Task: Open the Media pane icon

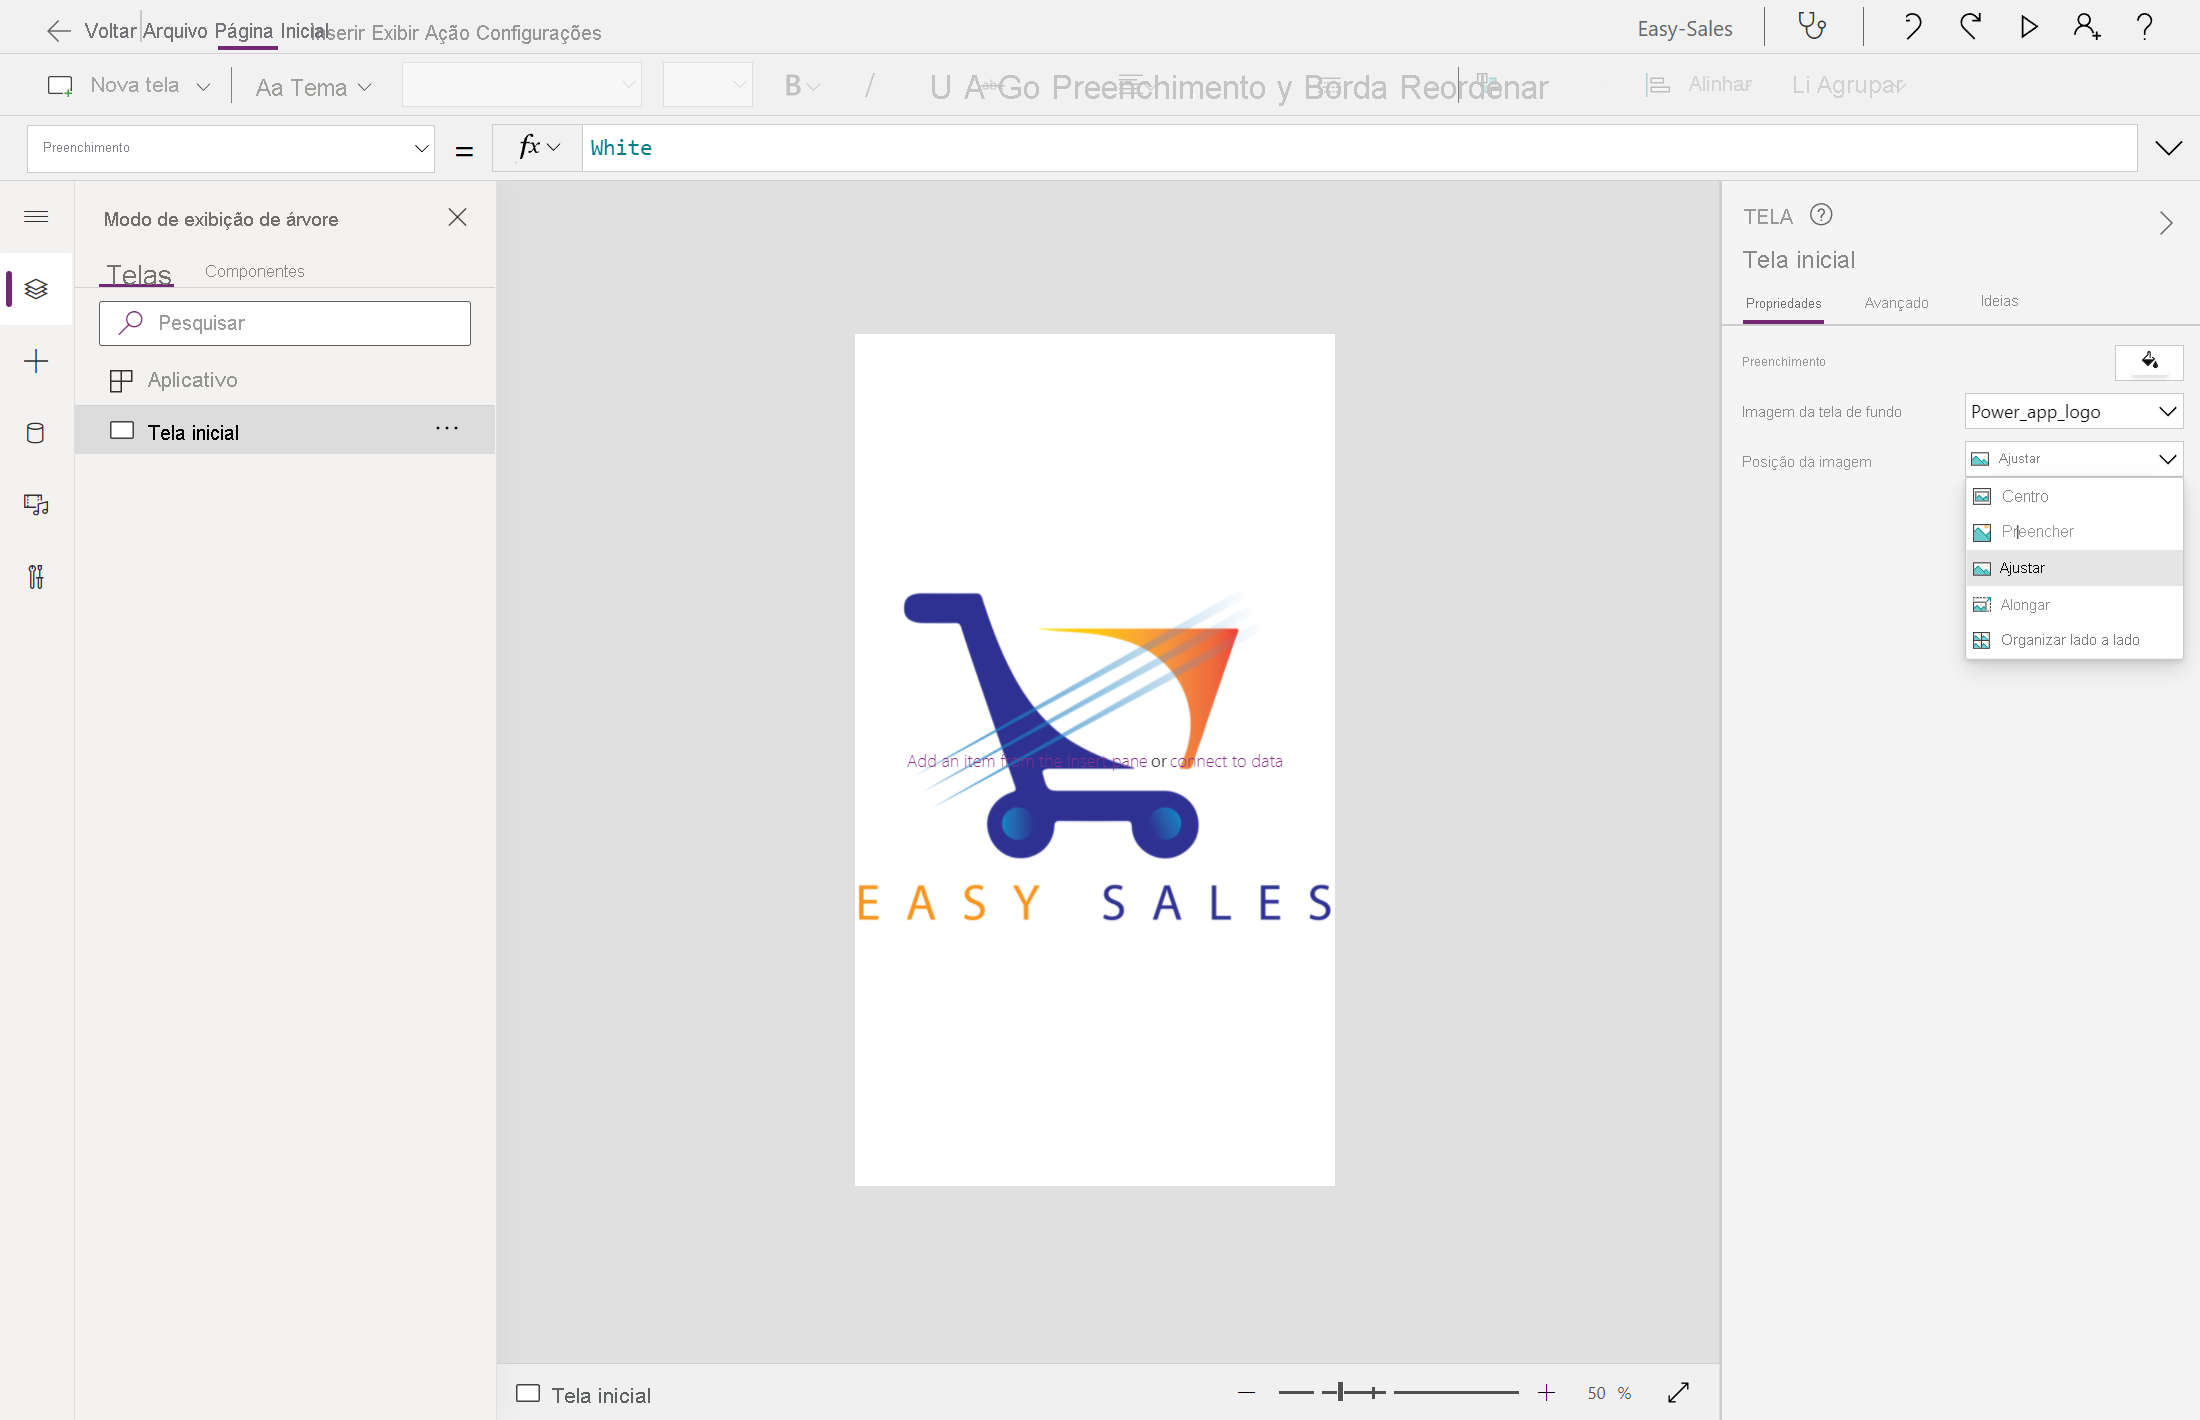Action: [x=36, y=505]
